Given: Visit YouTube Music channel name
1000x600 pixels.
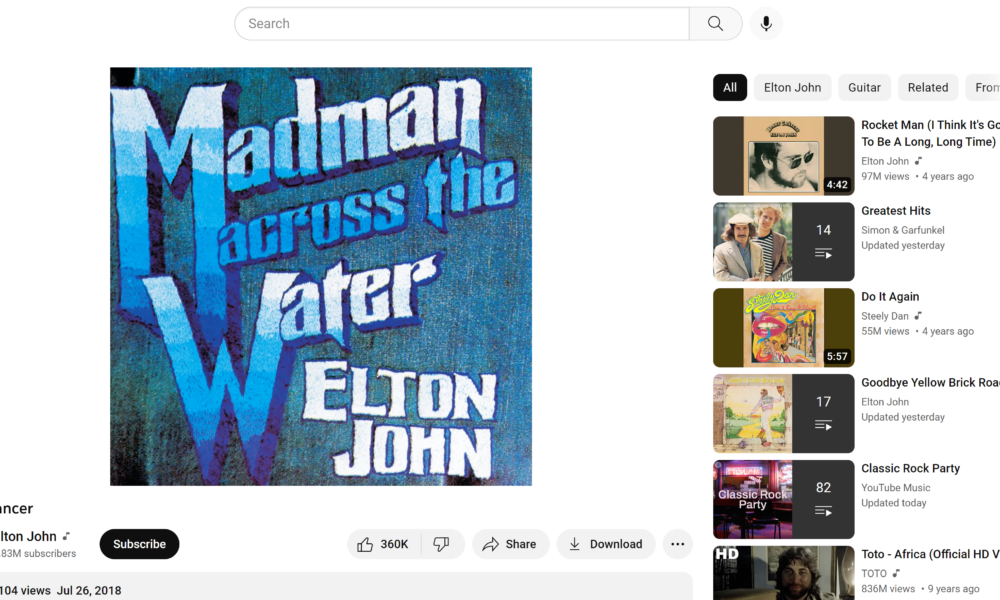Looking at the screenshot, I should point(895,487).
